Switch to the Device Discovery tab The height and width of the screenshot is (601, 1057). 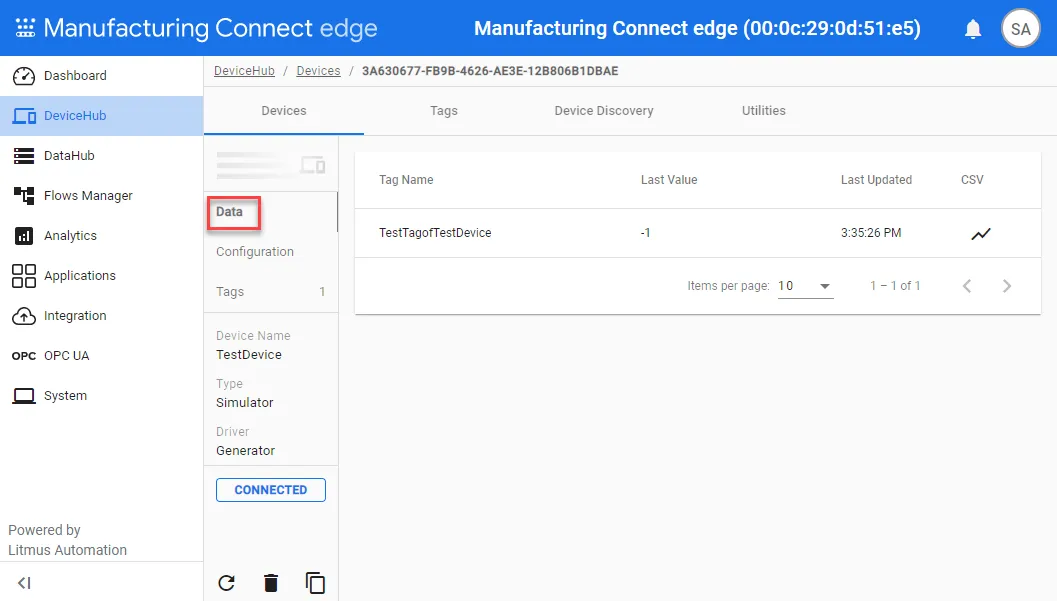(604, 110)
